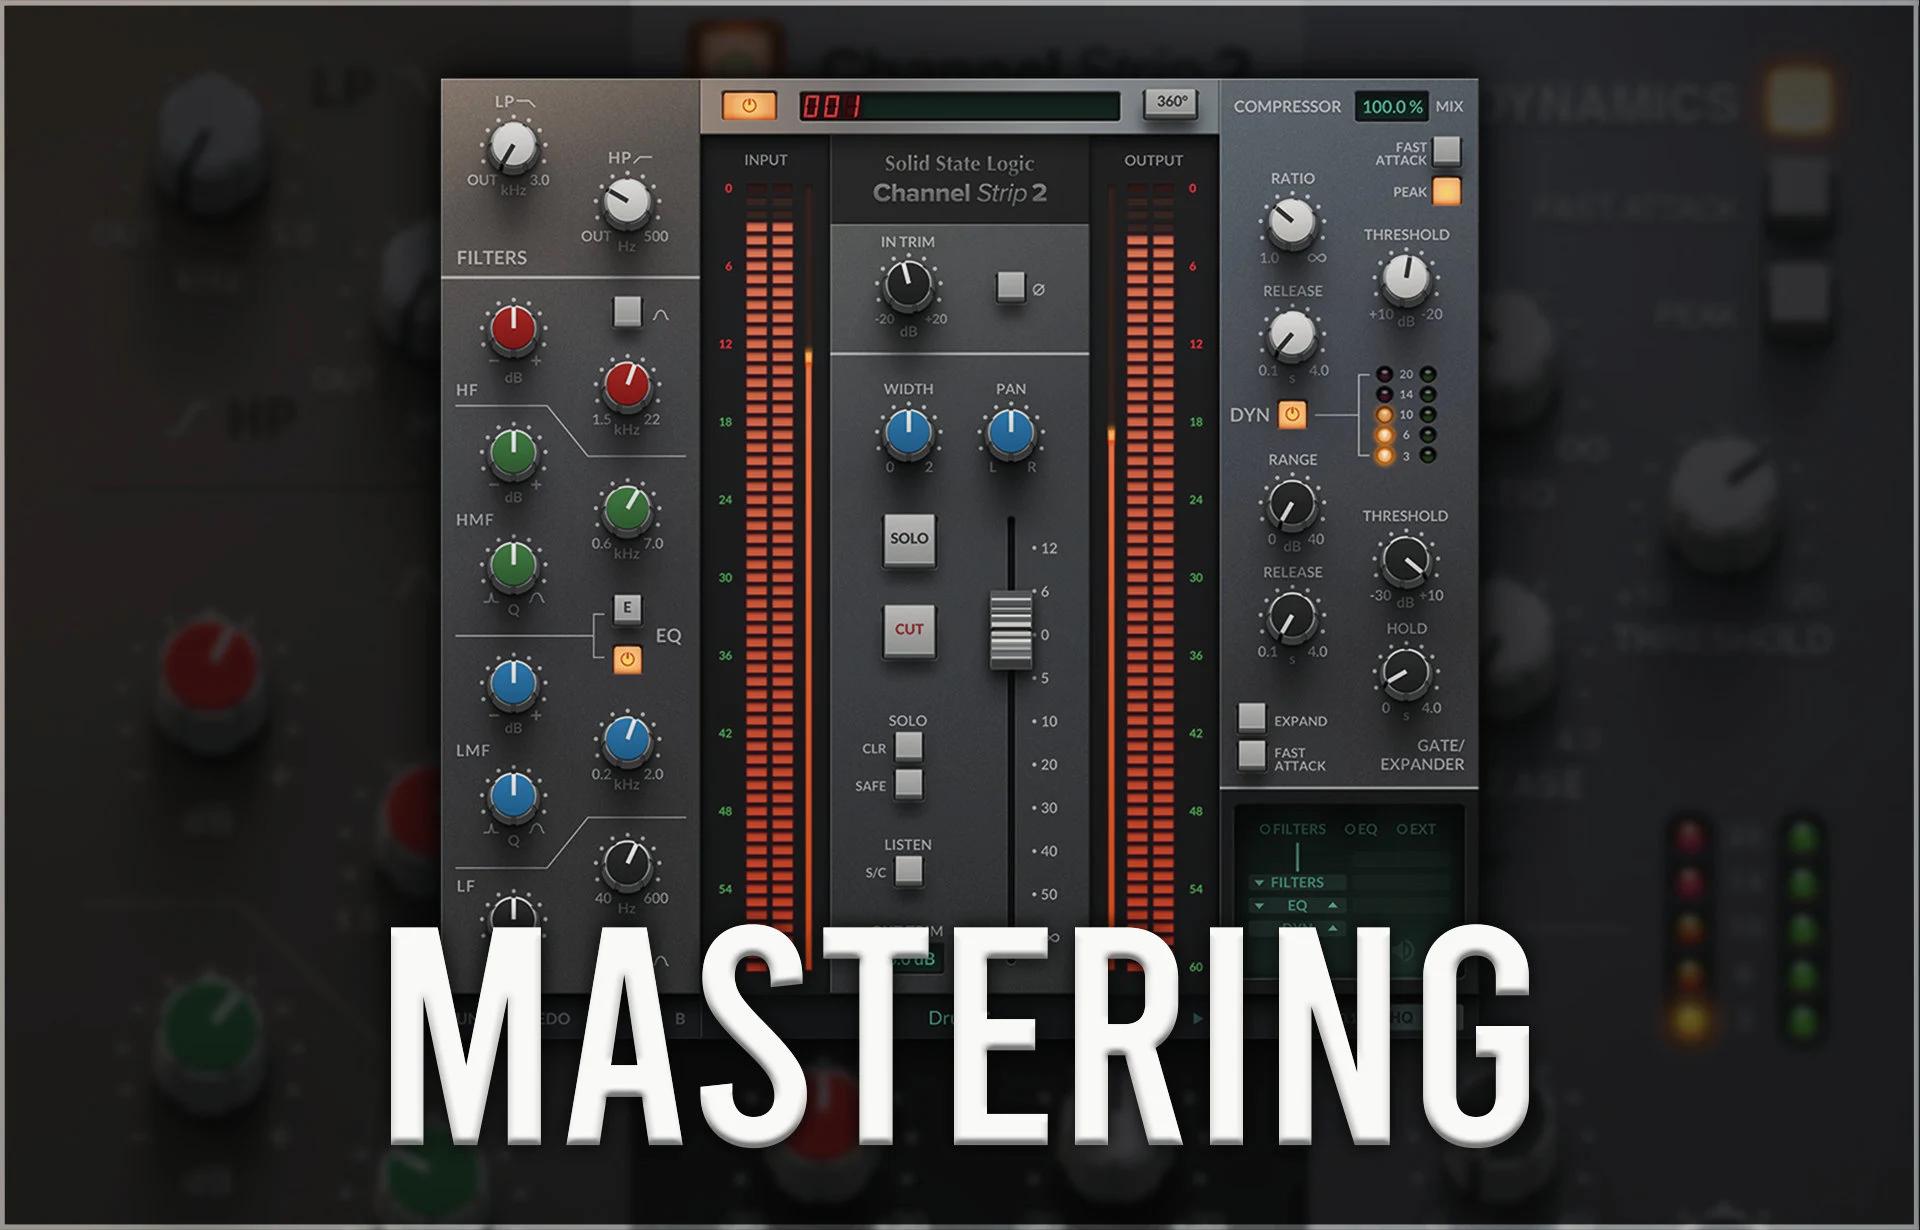Image resolution: width=1920 pixels, height=1230 pixels.
Task: Turn the green HMF frequency knob
Action: pyautogui.click(x=626, y=510)
